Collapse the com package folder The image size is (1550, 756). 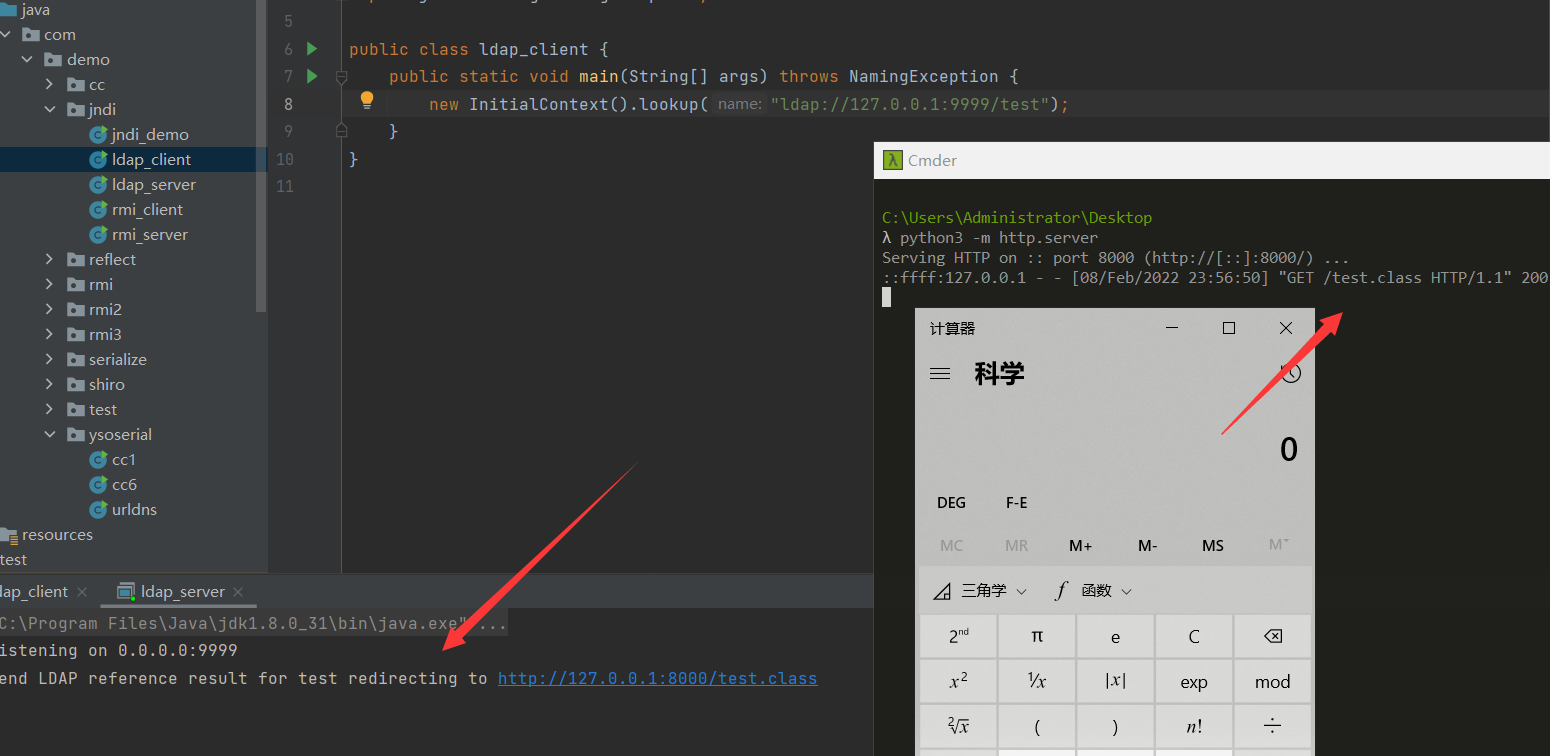click(7, 34)
